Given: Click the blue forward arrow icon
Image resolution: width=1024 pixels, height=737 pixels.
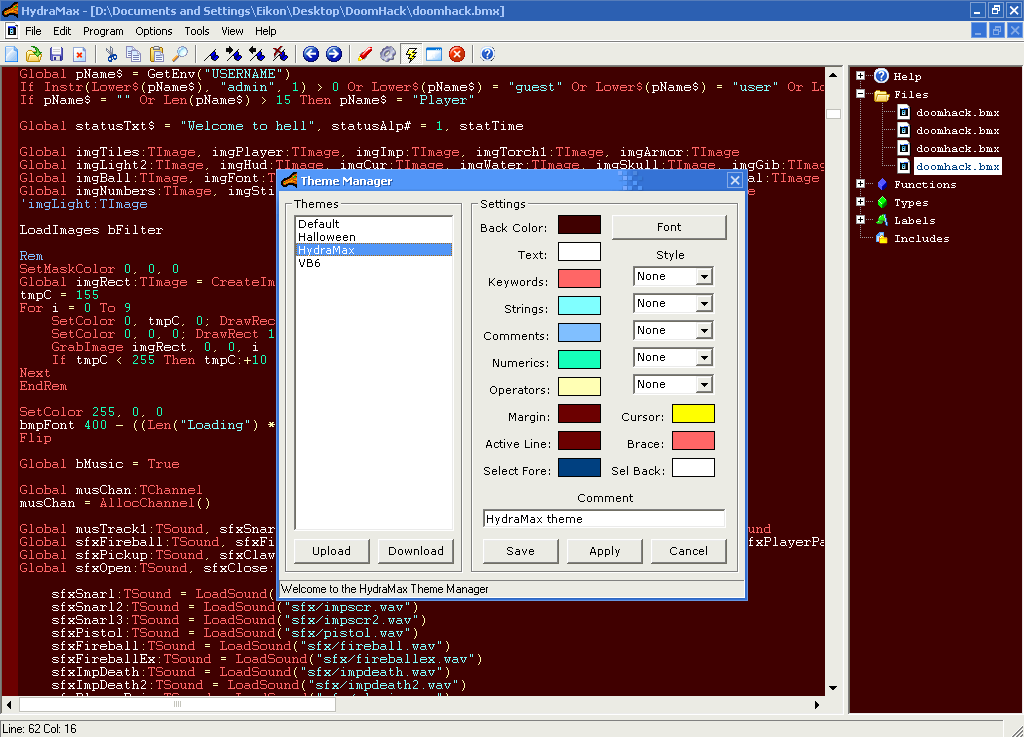Looking at the screenshot, I should tap(334, 54).
